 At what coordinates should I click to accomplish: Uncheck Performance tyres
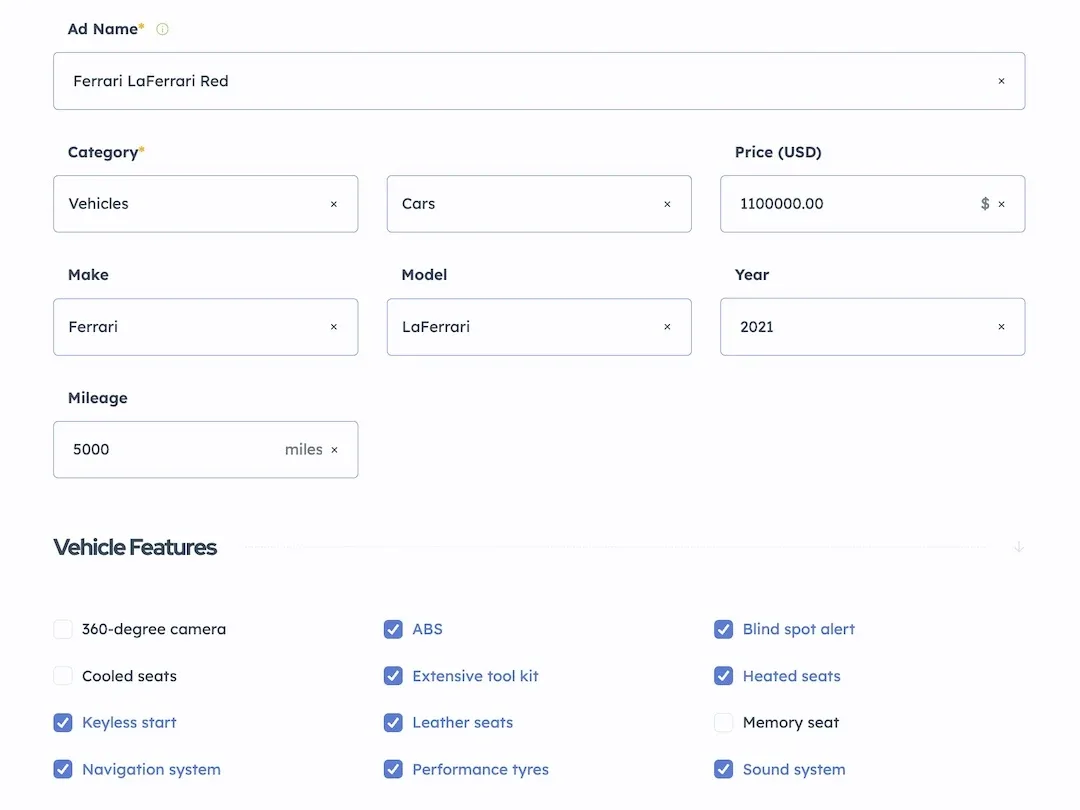coord(393,769)
